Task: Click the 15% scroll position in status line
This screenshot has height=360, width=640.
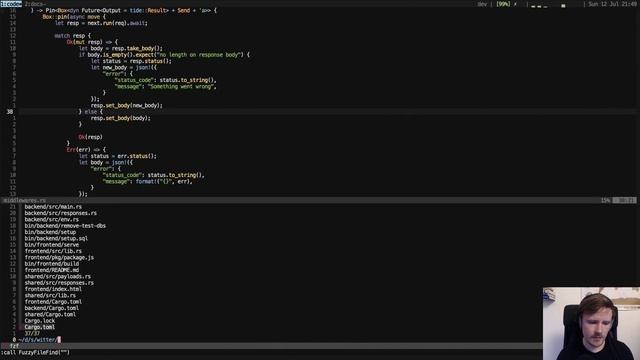Action: (605, 200)
